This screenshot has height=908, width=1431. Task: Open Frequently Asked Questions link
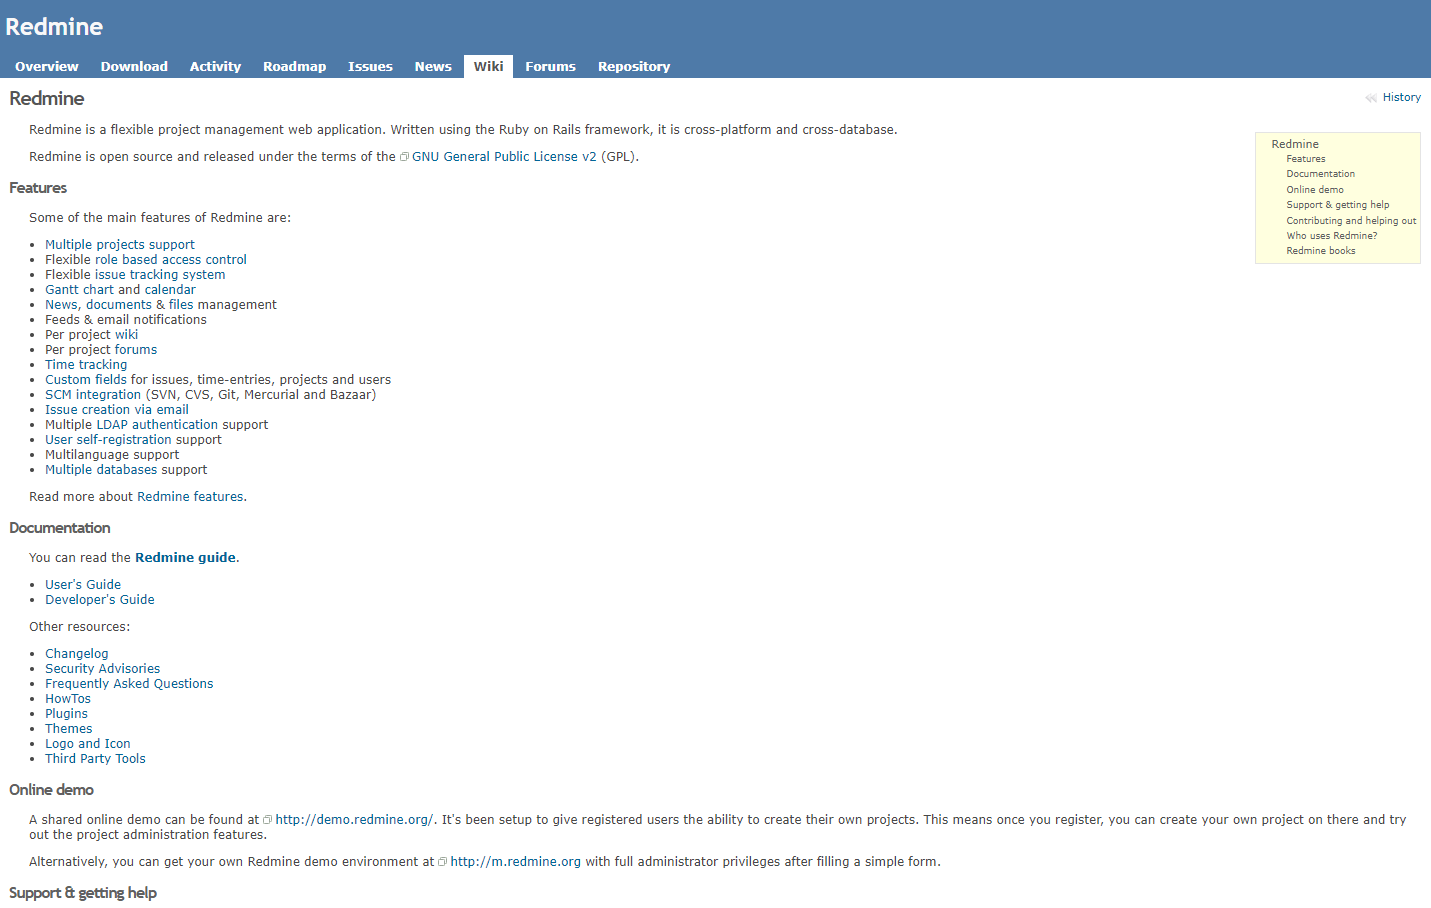tap(129, 684)
